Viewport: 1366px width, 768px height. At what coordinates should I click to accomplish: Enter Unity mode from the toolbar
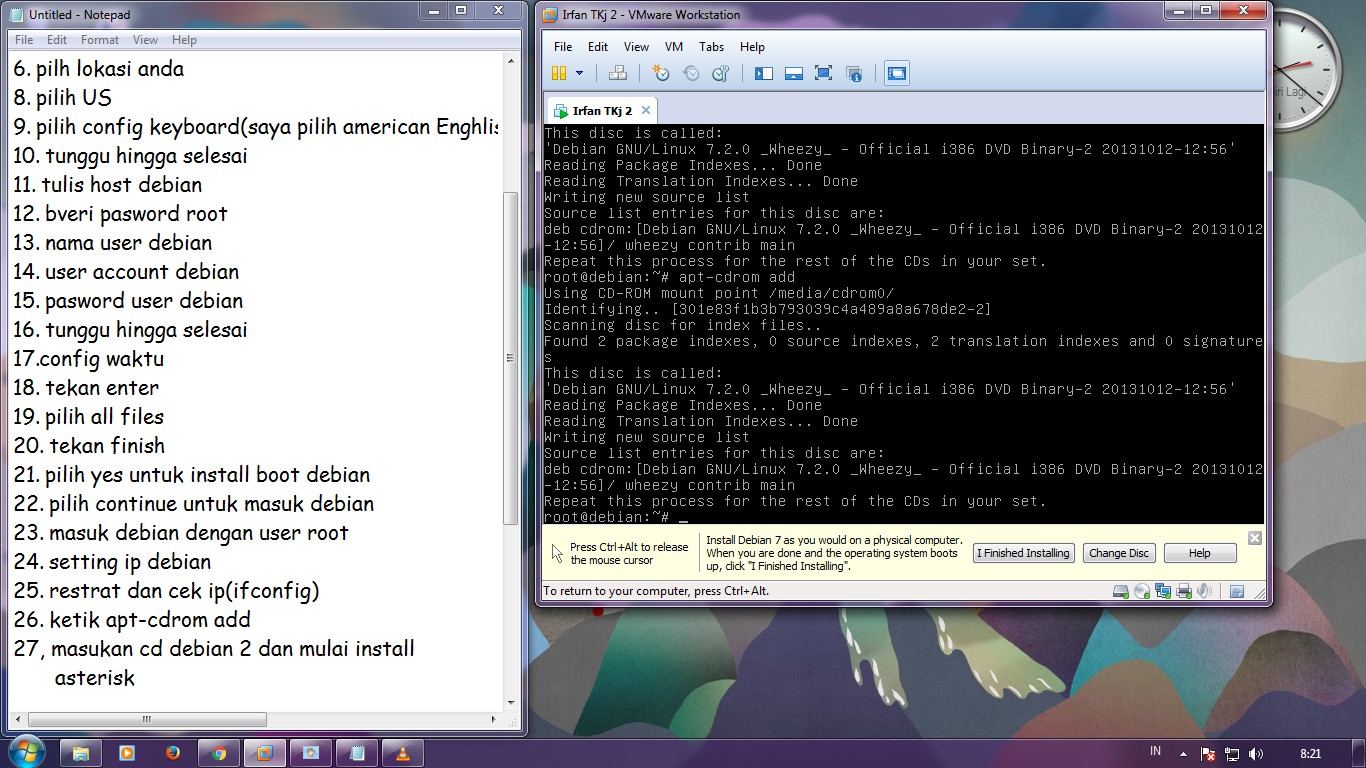point(853,72)
